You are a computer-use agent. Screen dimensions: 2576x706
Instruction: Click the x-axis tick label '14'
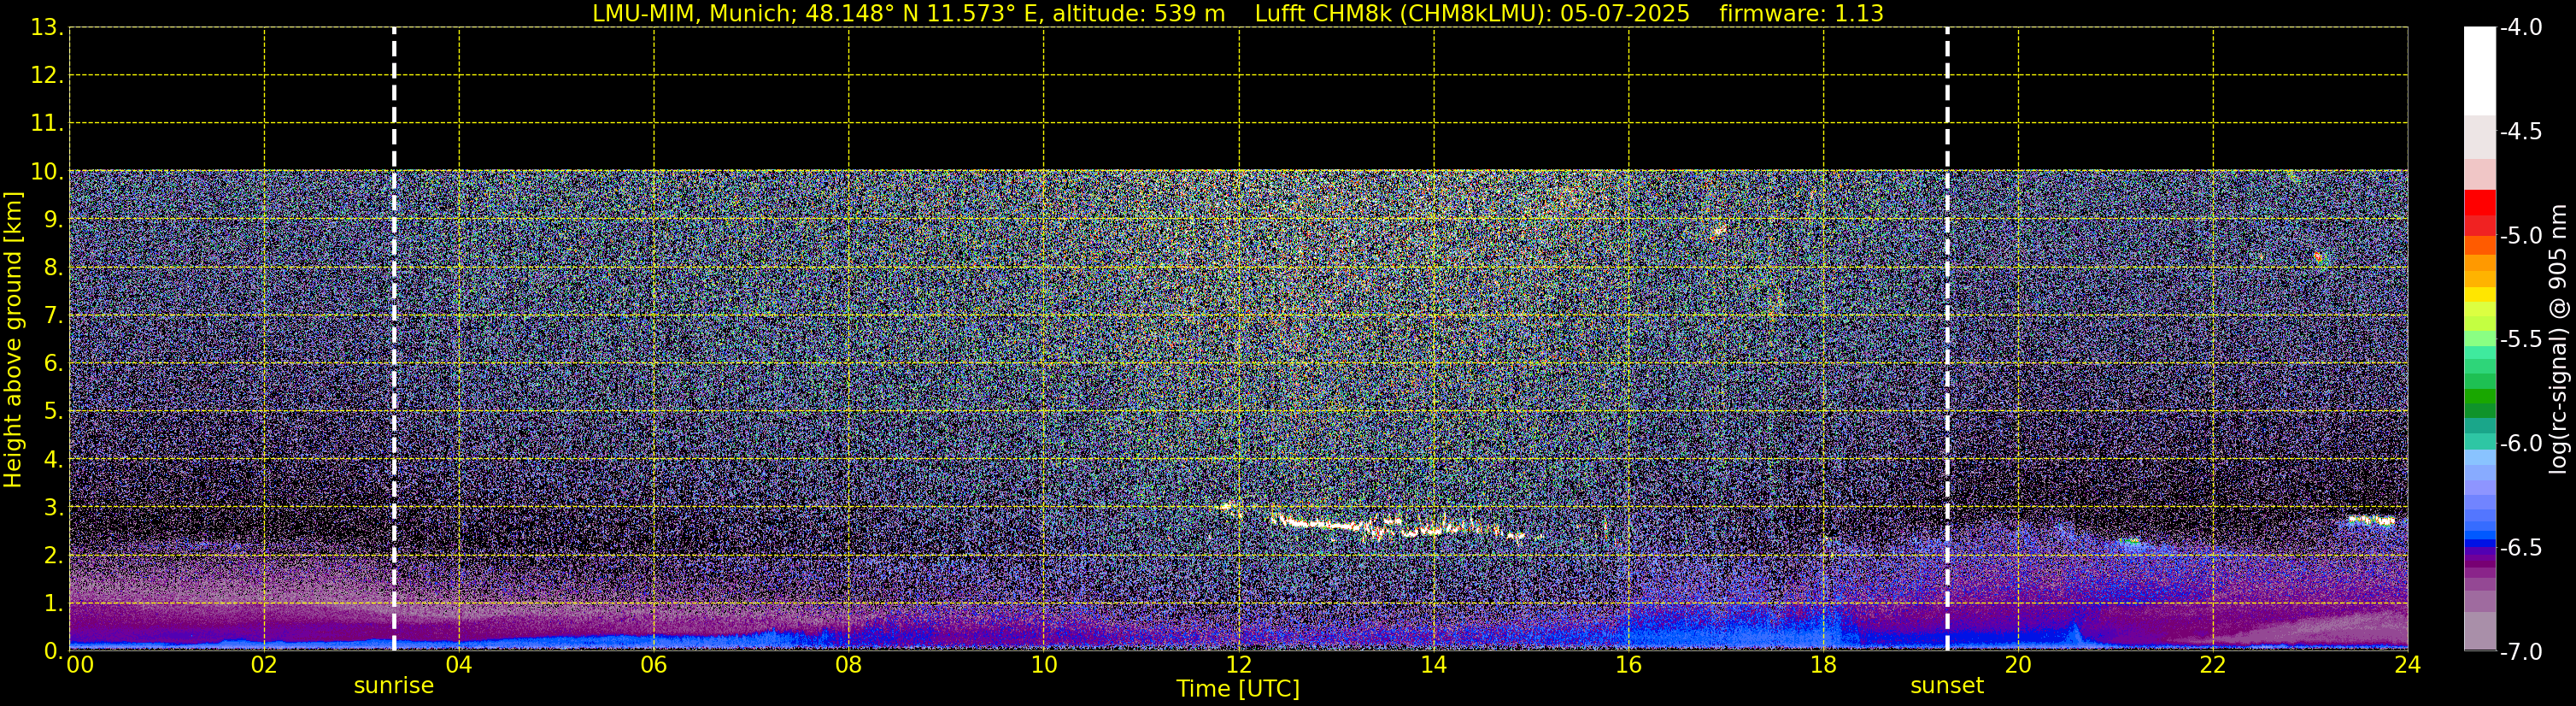click(x=1434, y=665)
